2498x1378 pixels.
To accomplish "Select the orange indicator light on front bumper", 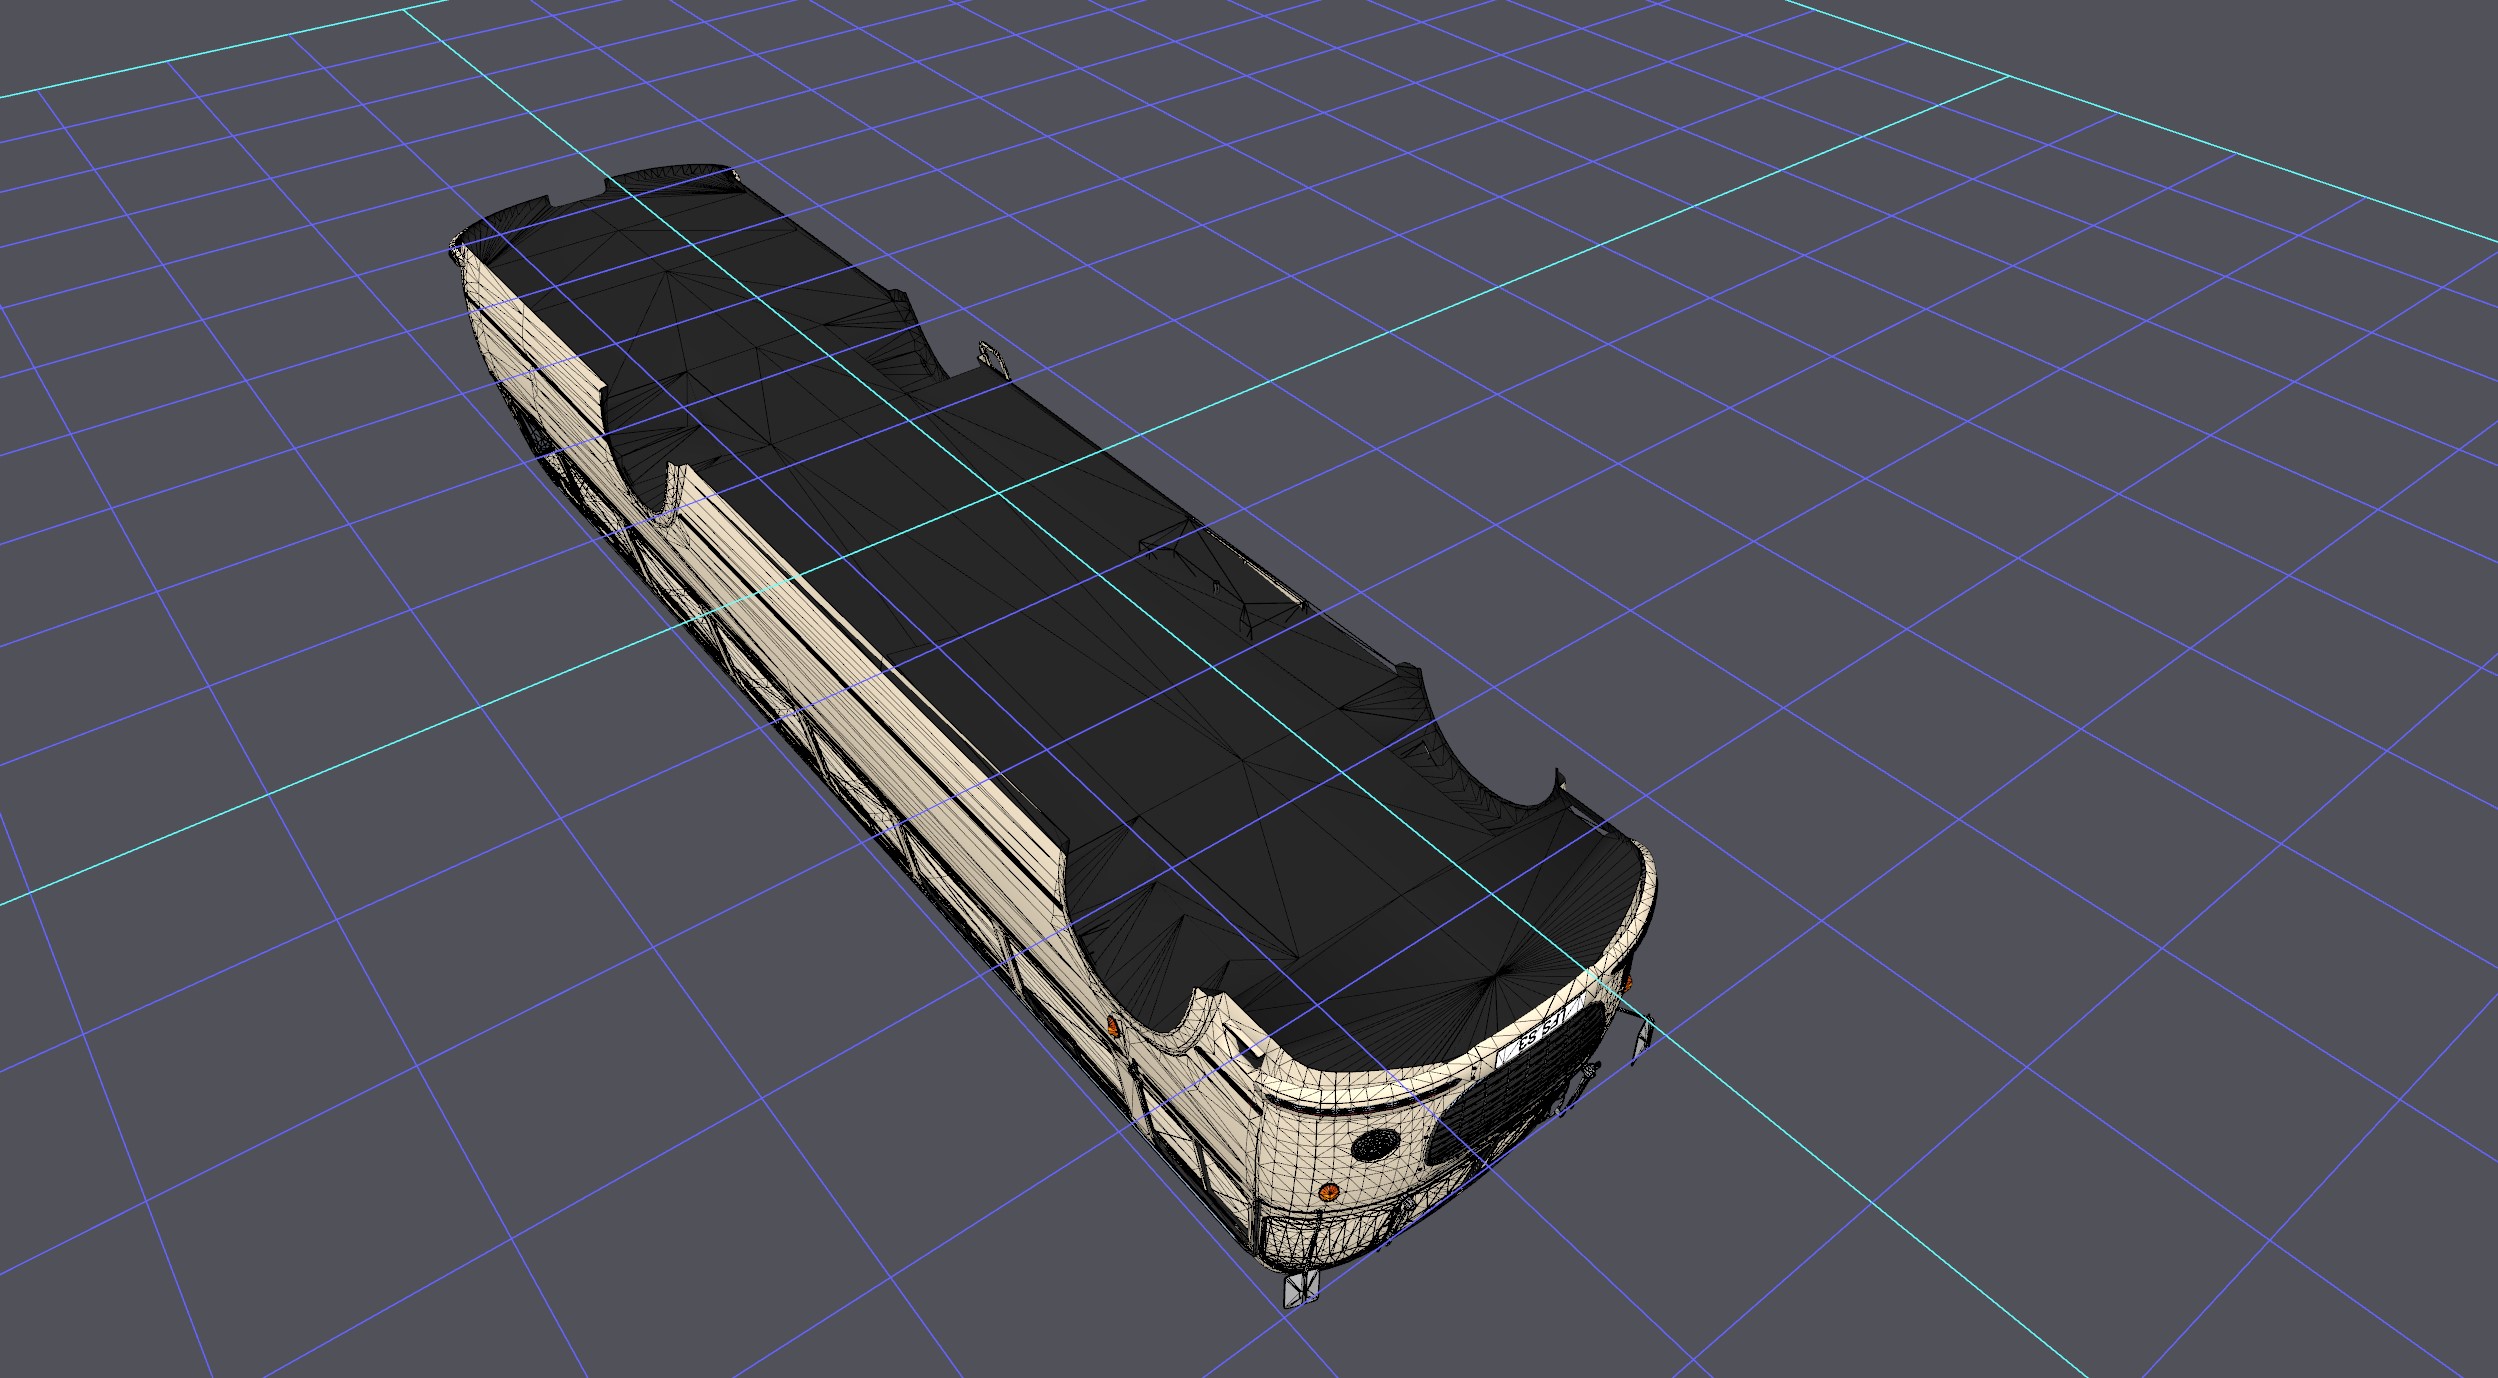I will click(x=1329, y=1191).
